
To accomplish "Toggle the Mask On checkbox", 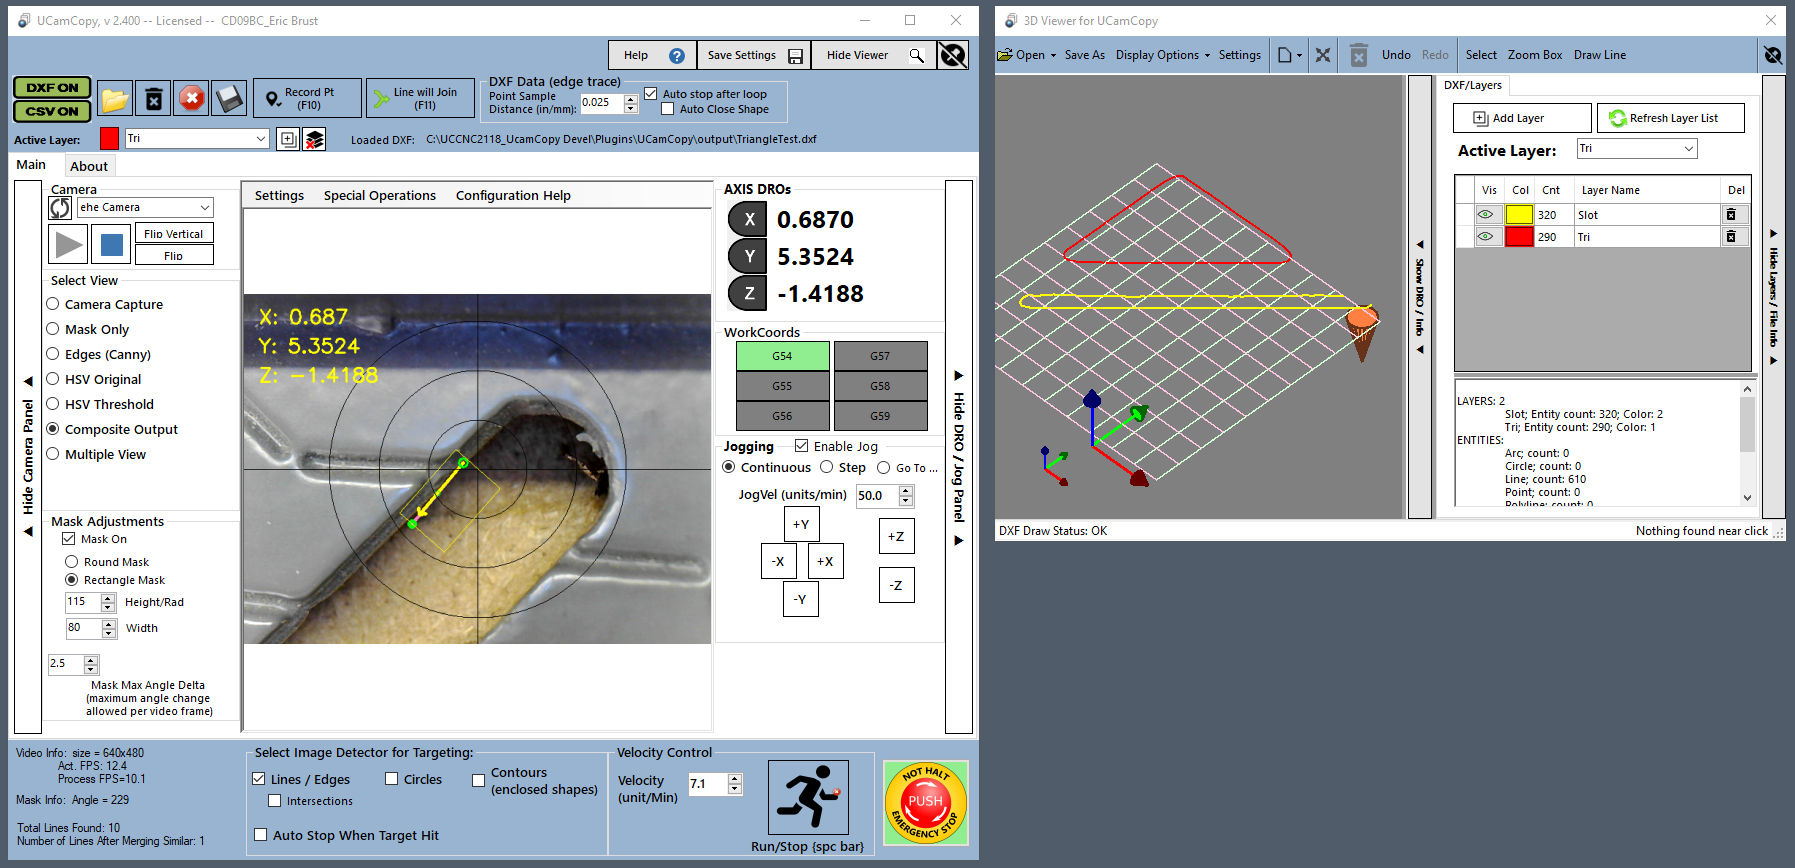I will point(69,539).
